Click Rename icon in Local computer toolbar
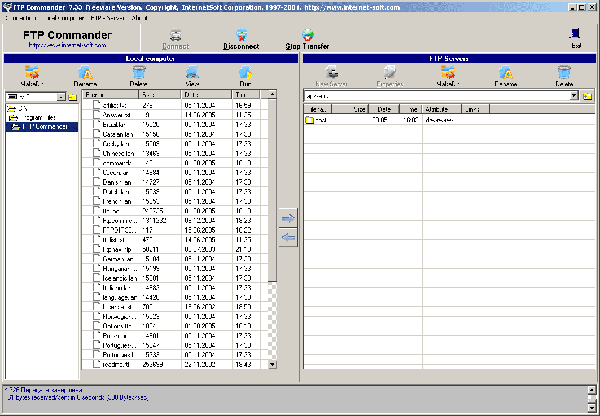 point(85,72)
